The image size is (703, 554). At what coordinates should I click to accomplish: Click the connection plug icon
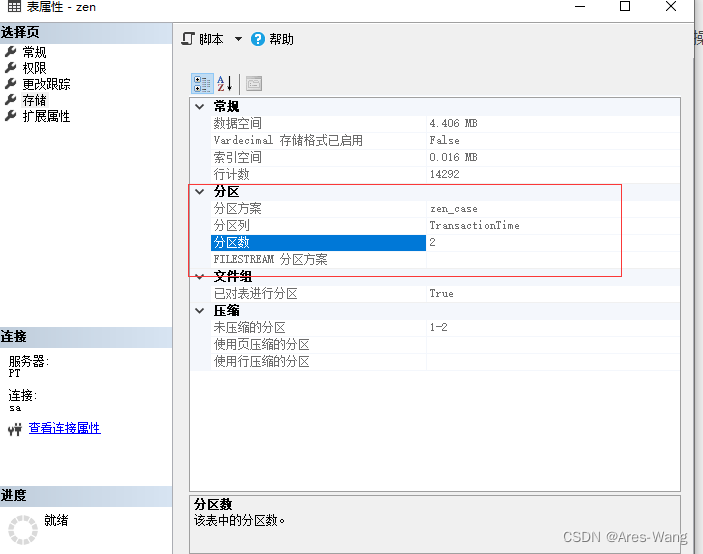click(15, 429)
